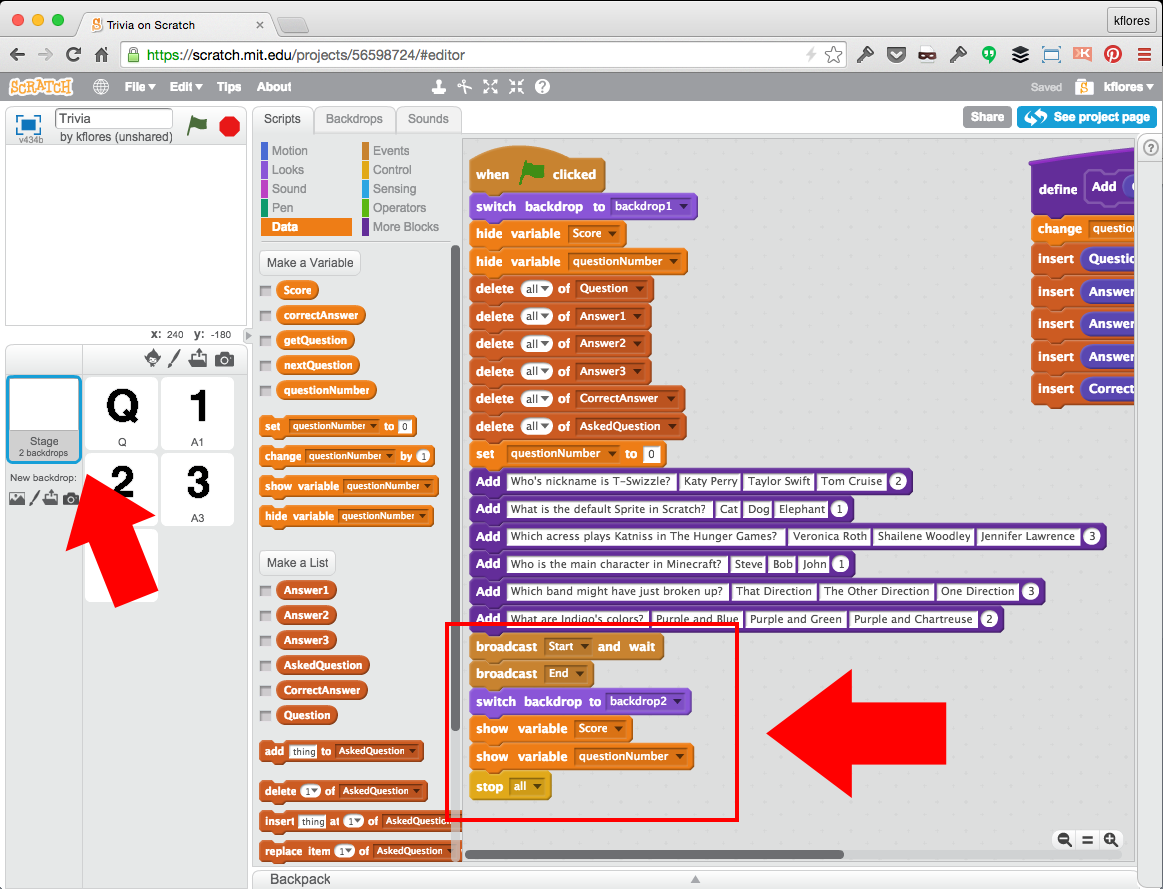Paint new backdrop icon
The height and width of the screenshot is (889, 1163).
tap(34, 498)
